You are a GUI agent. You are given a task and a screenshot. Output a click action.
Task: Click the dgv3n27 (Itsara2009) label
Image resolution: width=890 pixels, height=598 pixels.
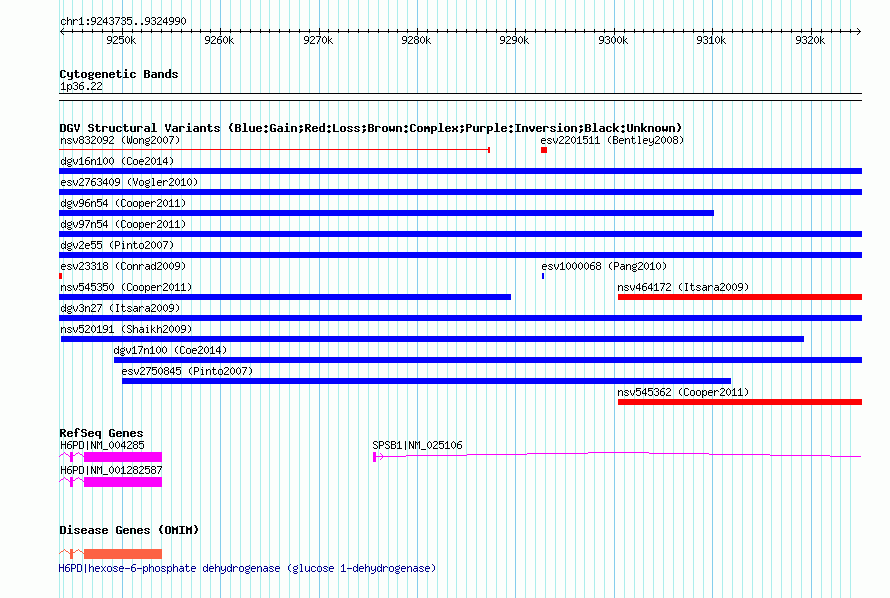point(120,308)
